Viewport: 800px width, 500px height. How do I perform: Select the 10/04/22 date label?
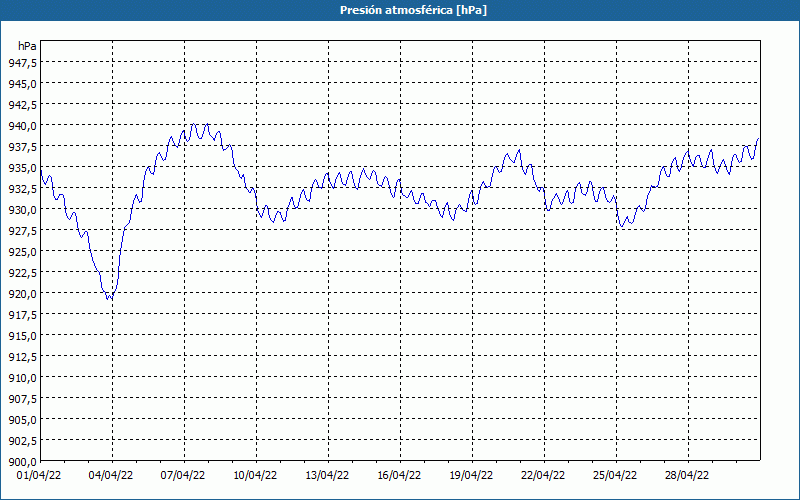256,476
